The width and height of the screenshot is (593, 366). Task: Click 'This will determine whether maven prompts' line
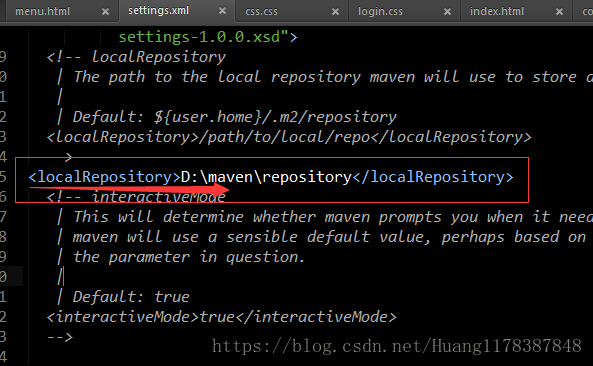[324, 217]
